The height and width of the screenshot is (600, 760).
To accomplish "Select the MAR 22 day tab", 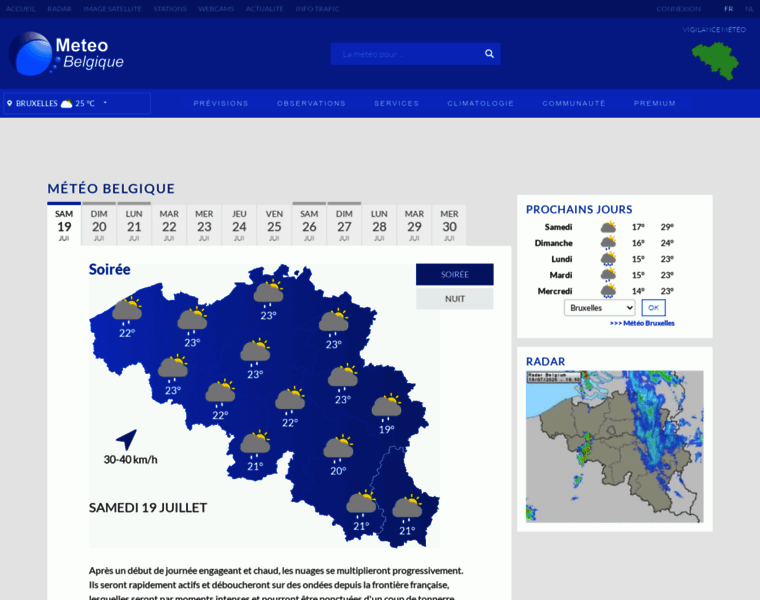I will click(x=169, y=225).
